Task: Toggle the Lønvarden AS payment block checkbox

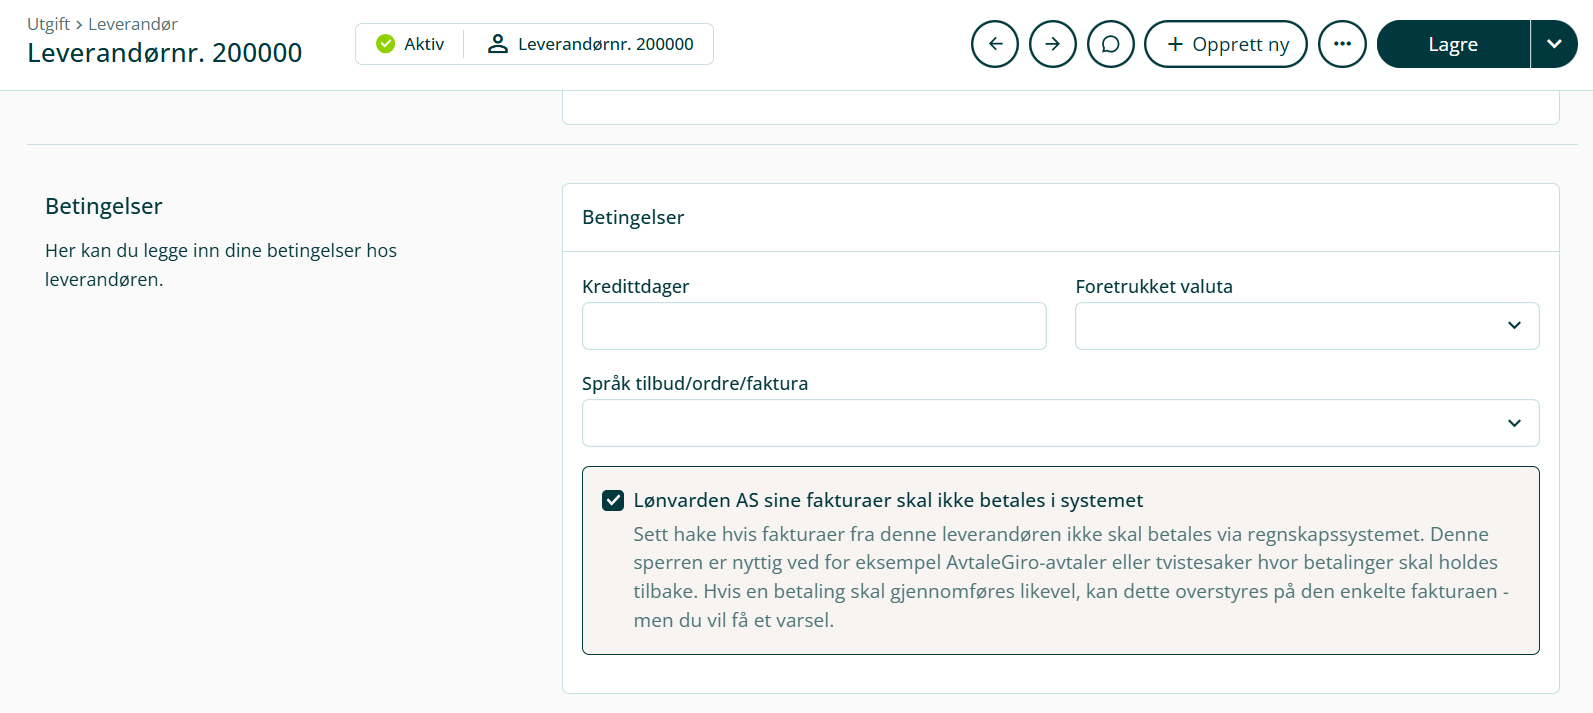Action: [x=613, y=500]
